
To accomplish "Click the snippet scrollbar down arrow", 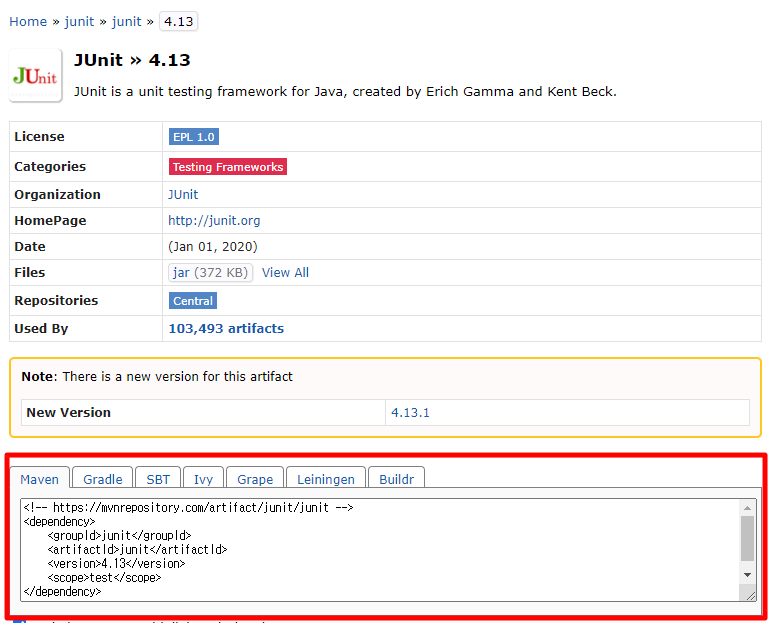I will [x=747, y=575].
